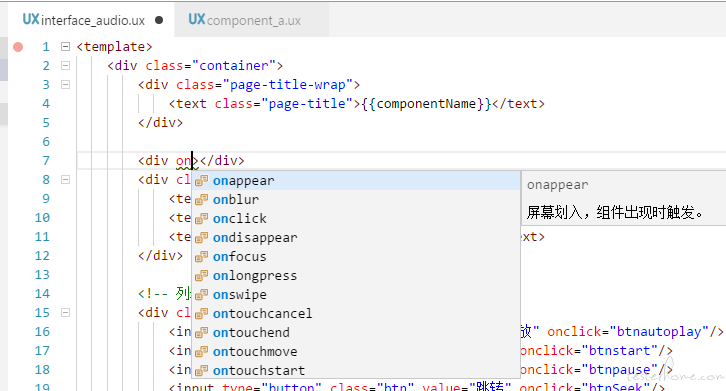This screenshot has width=726, height=391.
Task: Place cursor on {{componentName}} text
Action: point(426,104)
